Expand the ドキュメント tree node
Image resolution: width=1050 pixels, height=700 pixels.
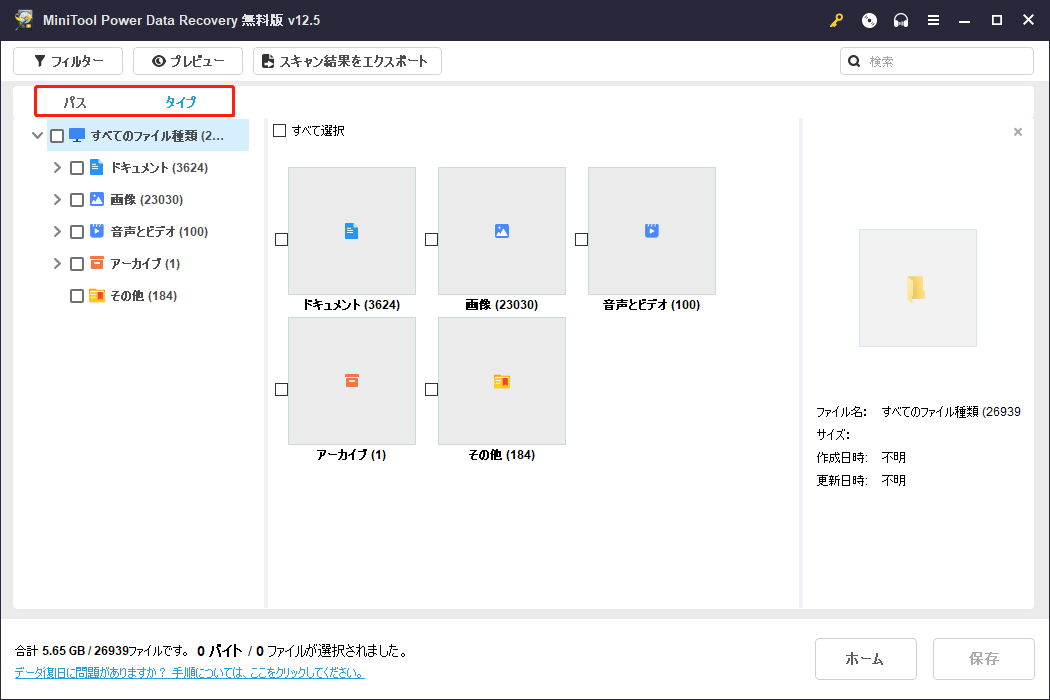[x=57, y=167]
